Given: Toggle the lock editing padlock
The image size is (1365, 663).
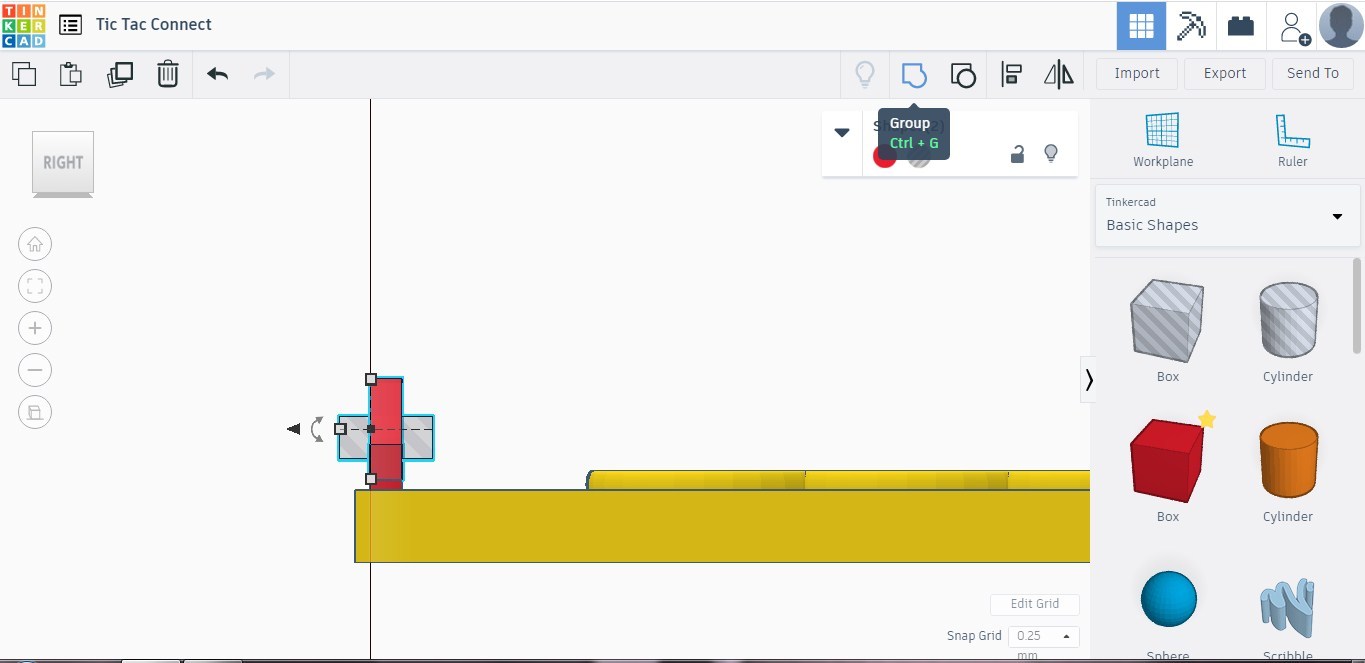Looking at the screenshot, I should tap(1016, 154).
